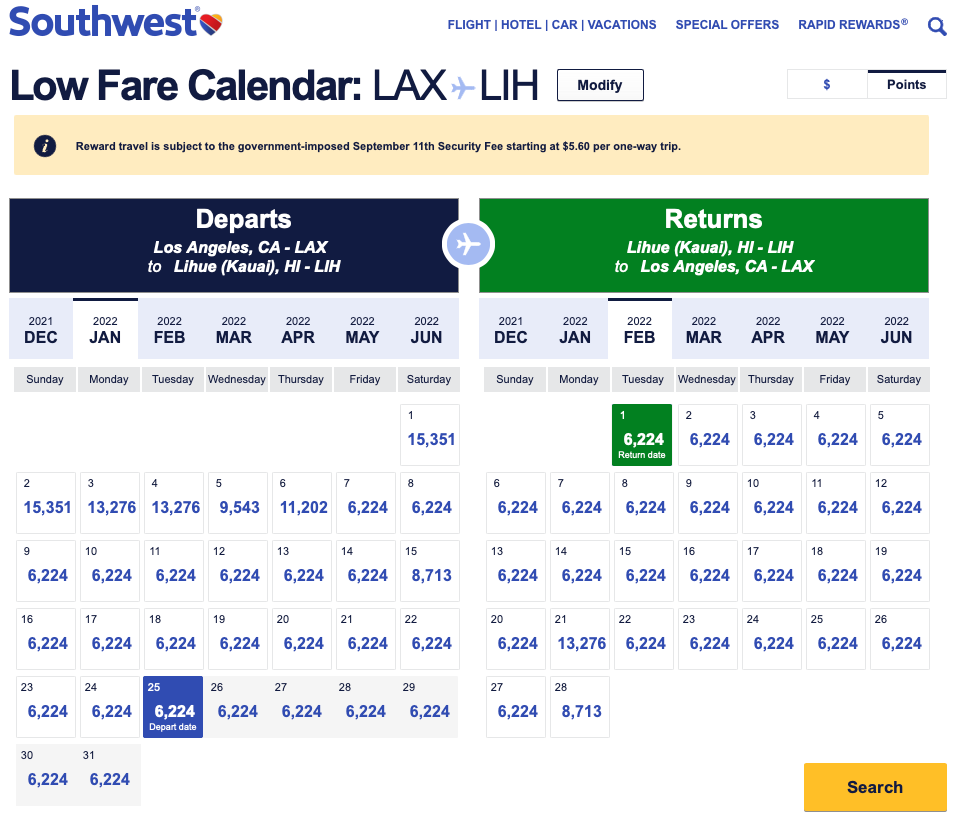Screen dimensions: 953x822
Task: Open the Modify search button
Action: click(x=600, y=85)
